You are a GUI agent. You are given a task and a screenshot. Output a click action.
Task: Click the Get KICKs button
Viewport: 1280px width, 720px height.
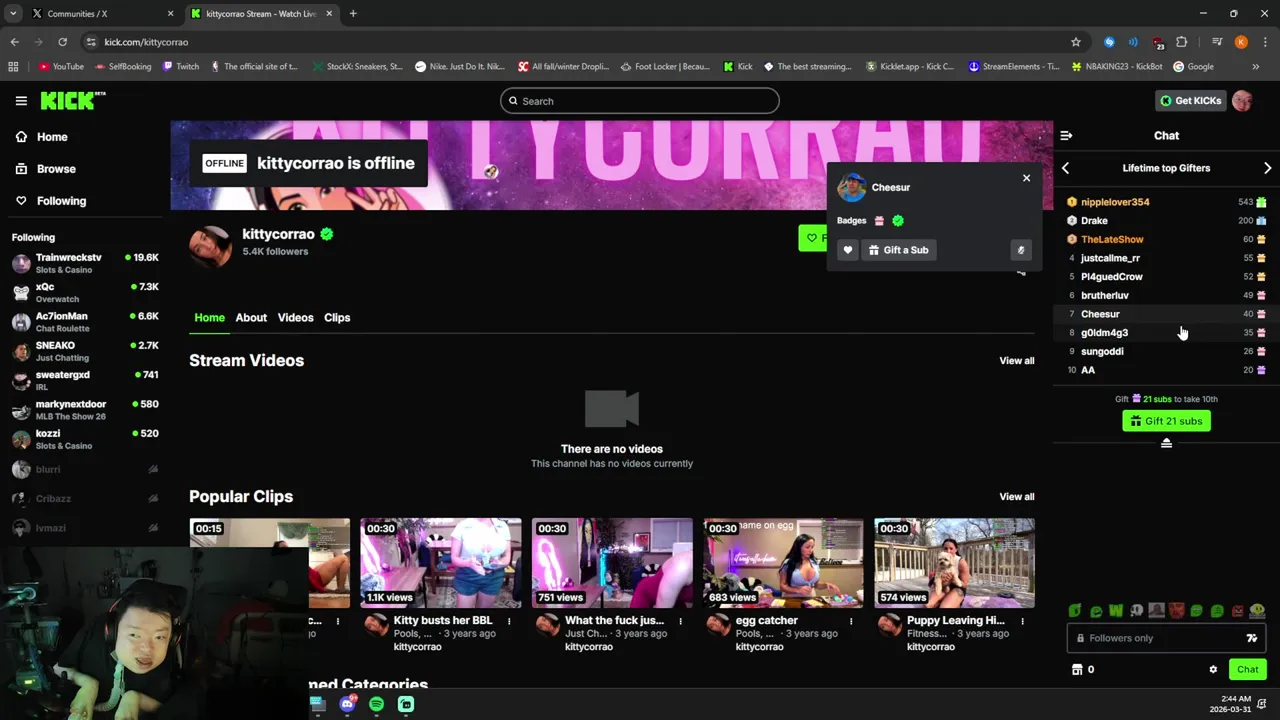tap(1190, 101)
